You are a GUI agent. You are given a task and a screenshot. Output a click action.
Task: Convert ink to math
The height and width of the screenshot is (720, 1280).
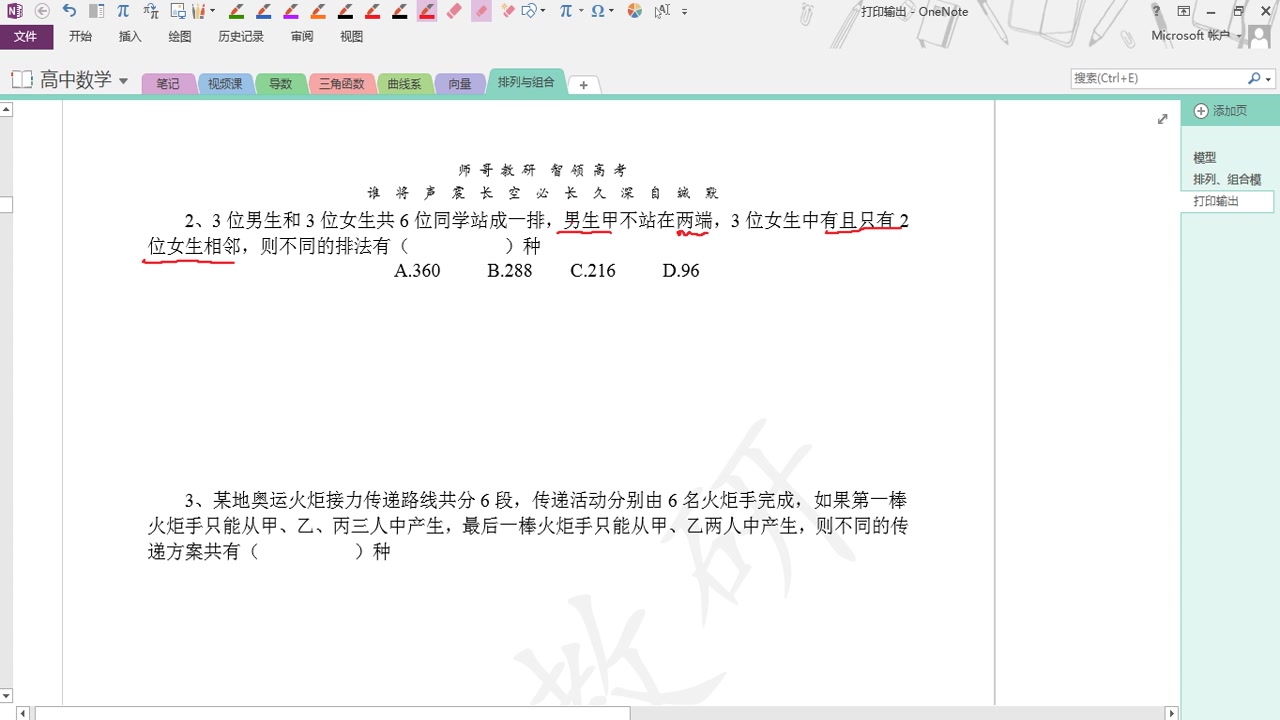[x=150, y=11]
